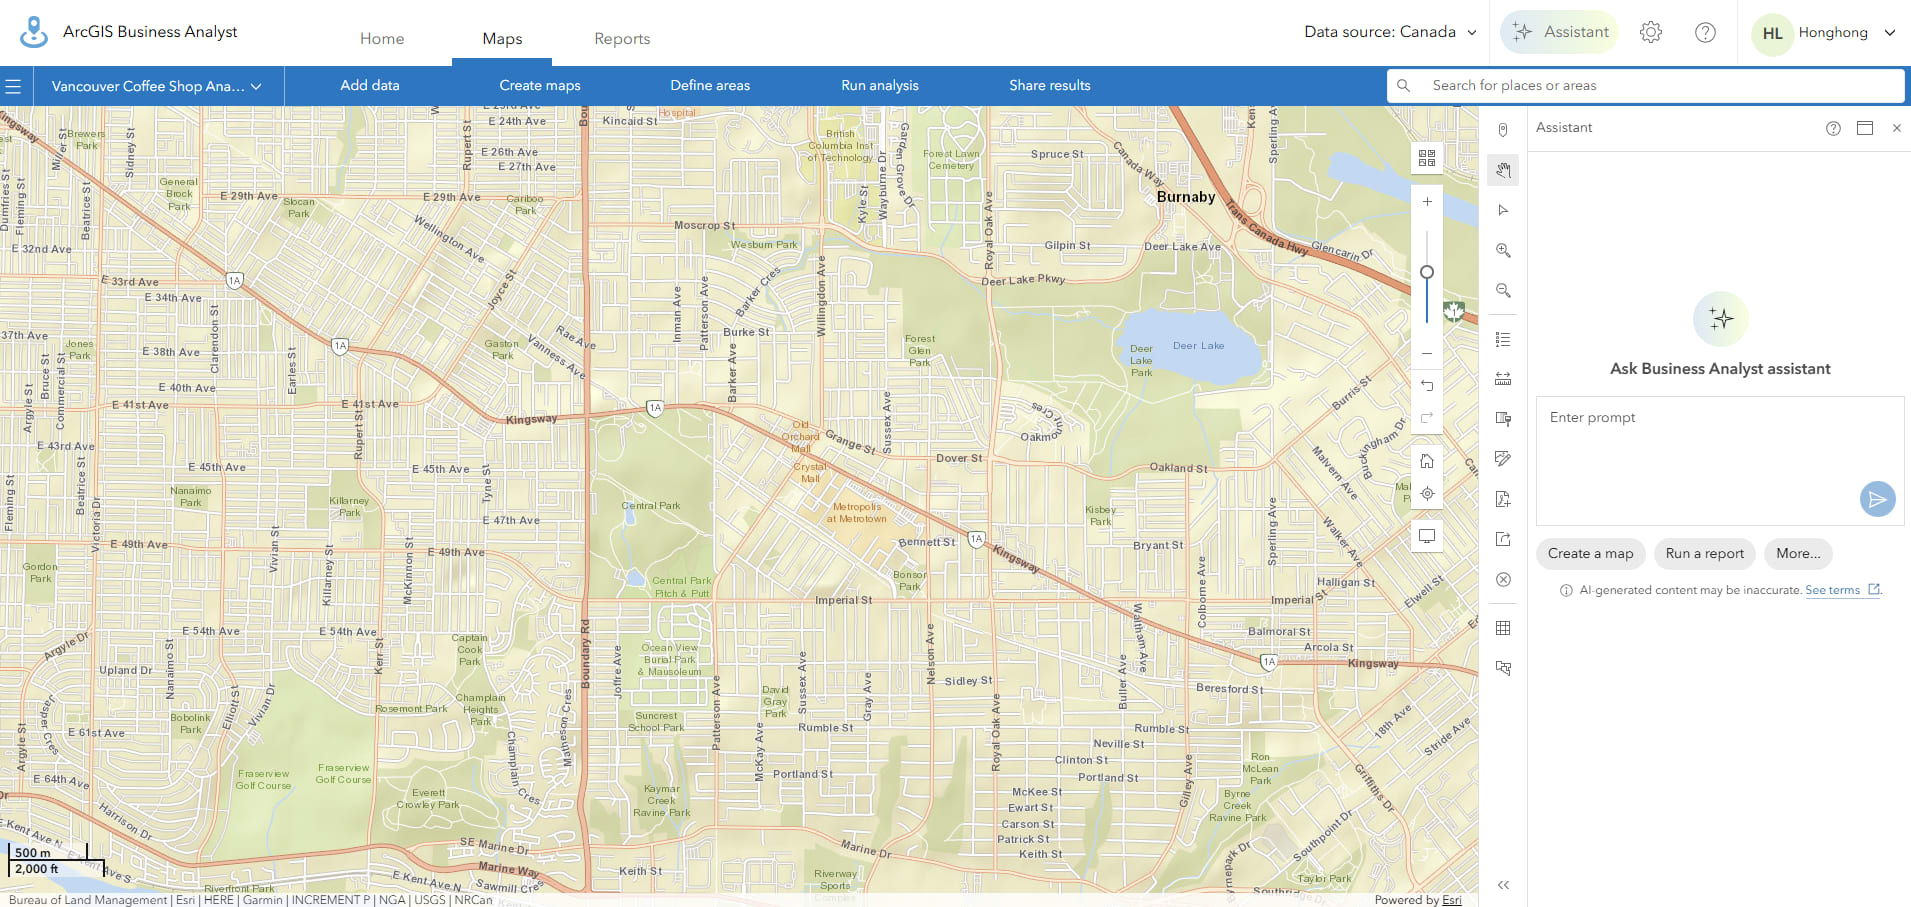
Task: Click the HL user avatar
Action: [1773, 33]
